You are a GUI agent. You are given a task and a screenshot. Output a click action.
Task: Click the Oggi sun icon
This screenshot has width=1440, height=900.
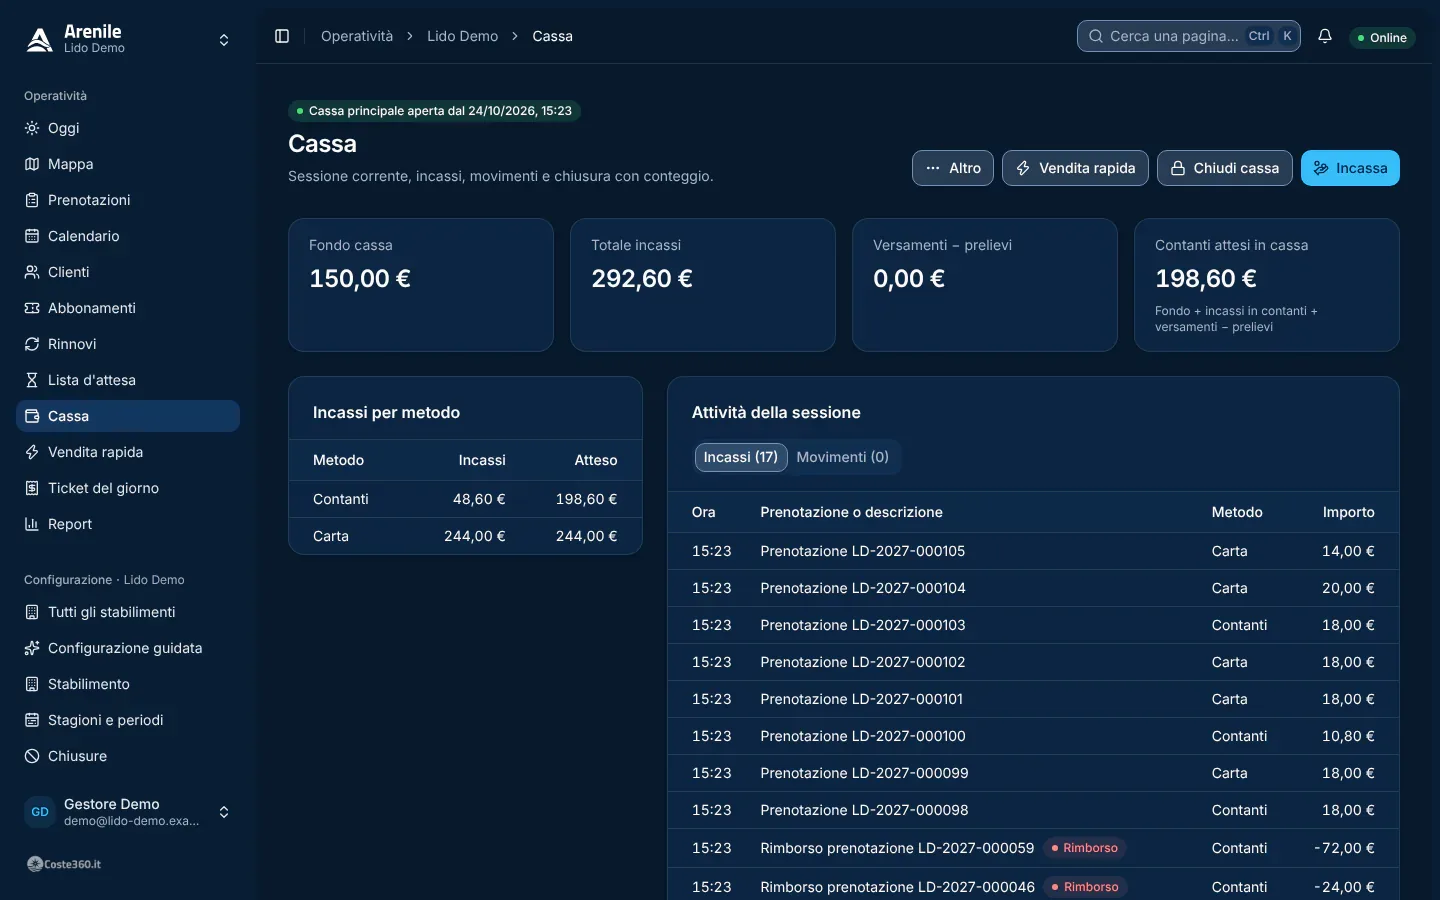click(32, 128)
